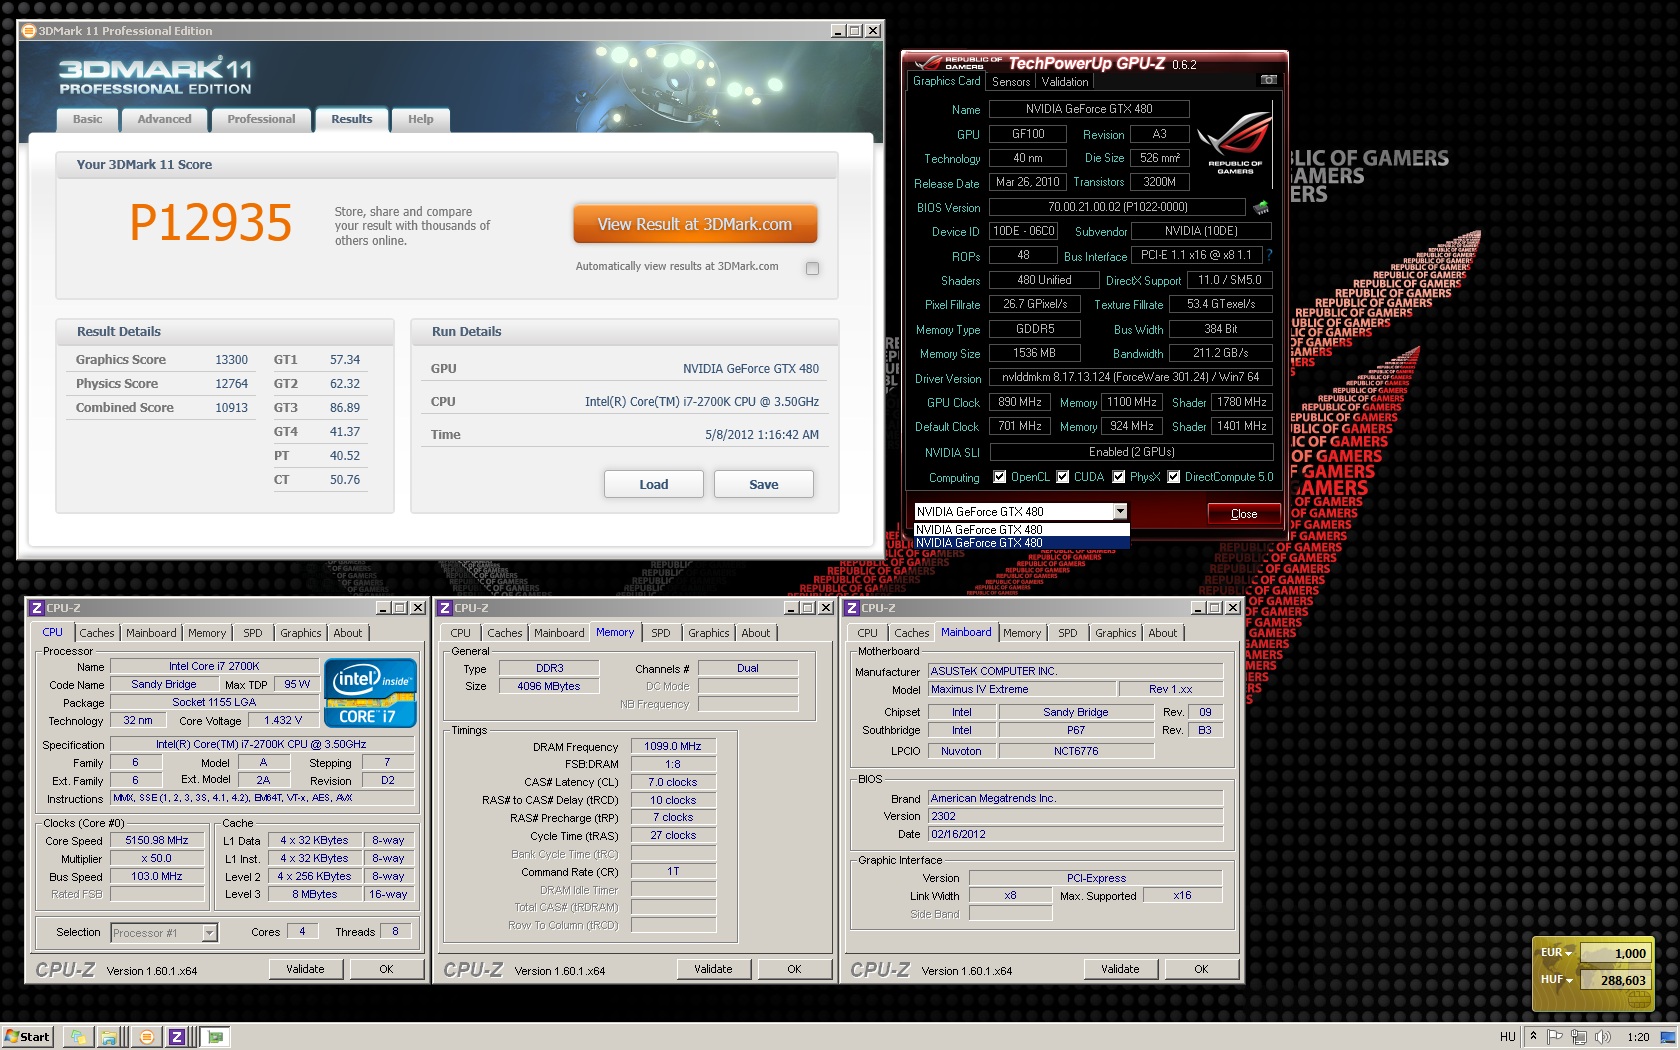Click the Core Speed value 5150.98 MHz
Viewport: 1680px width, 1050px height.
coord(157,841)
